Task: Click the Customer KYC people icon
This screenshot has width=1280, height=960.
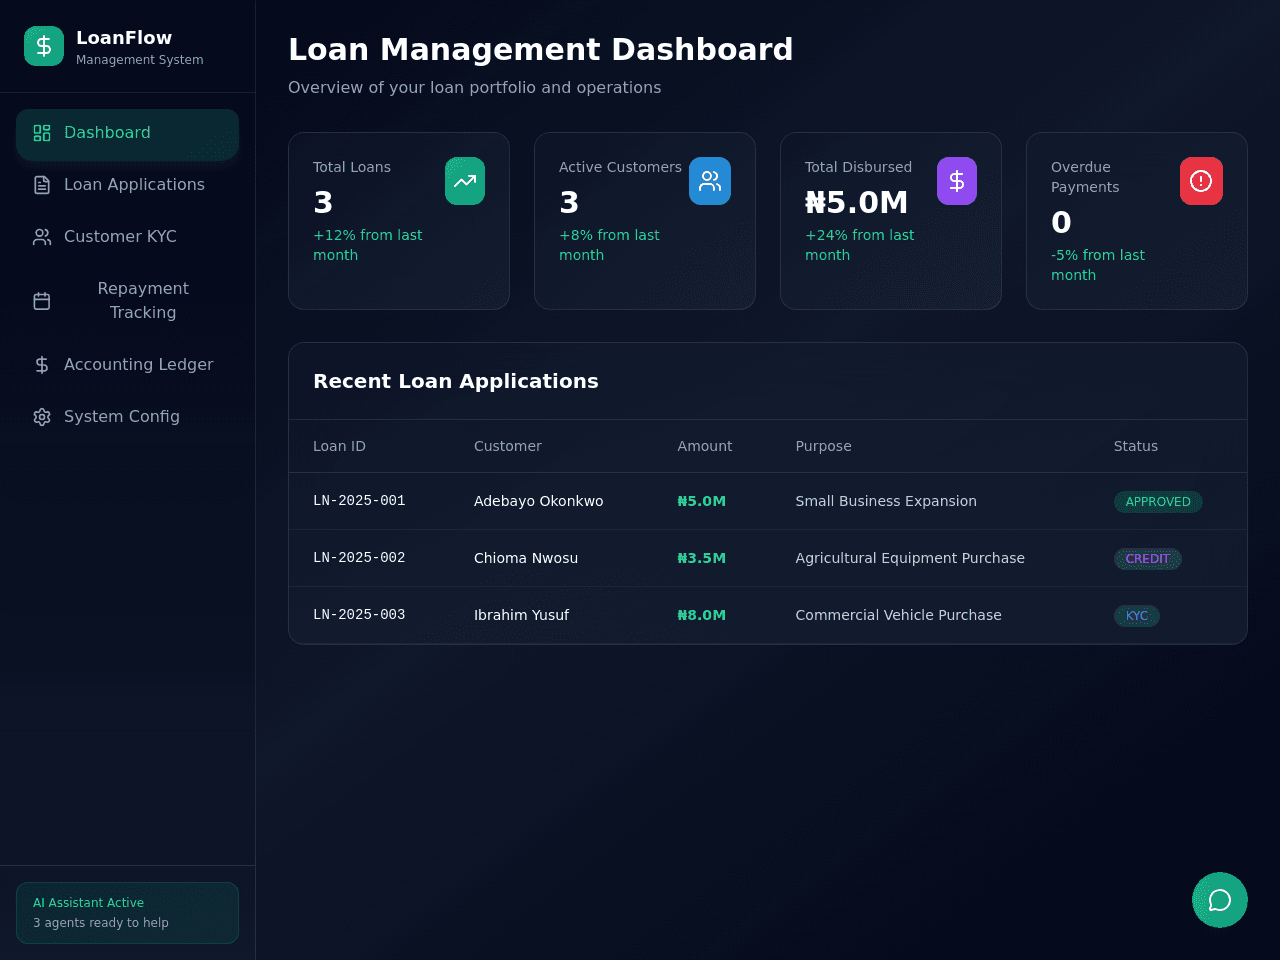Action: click(x=42, y=237)
